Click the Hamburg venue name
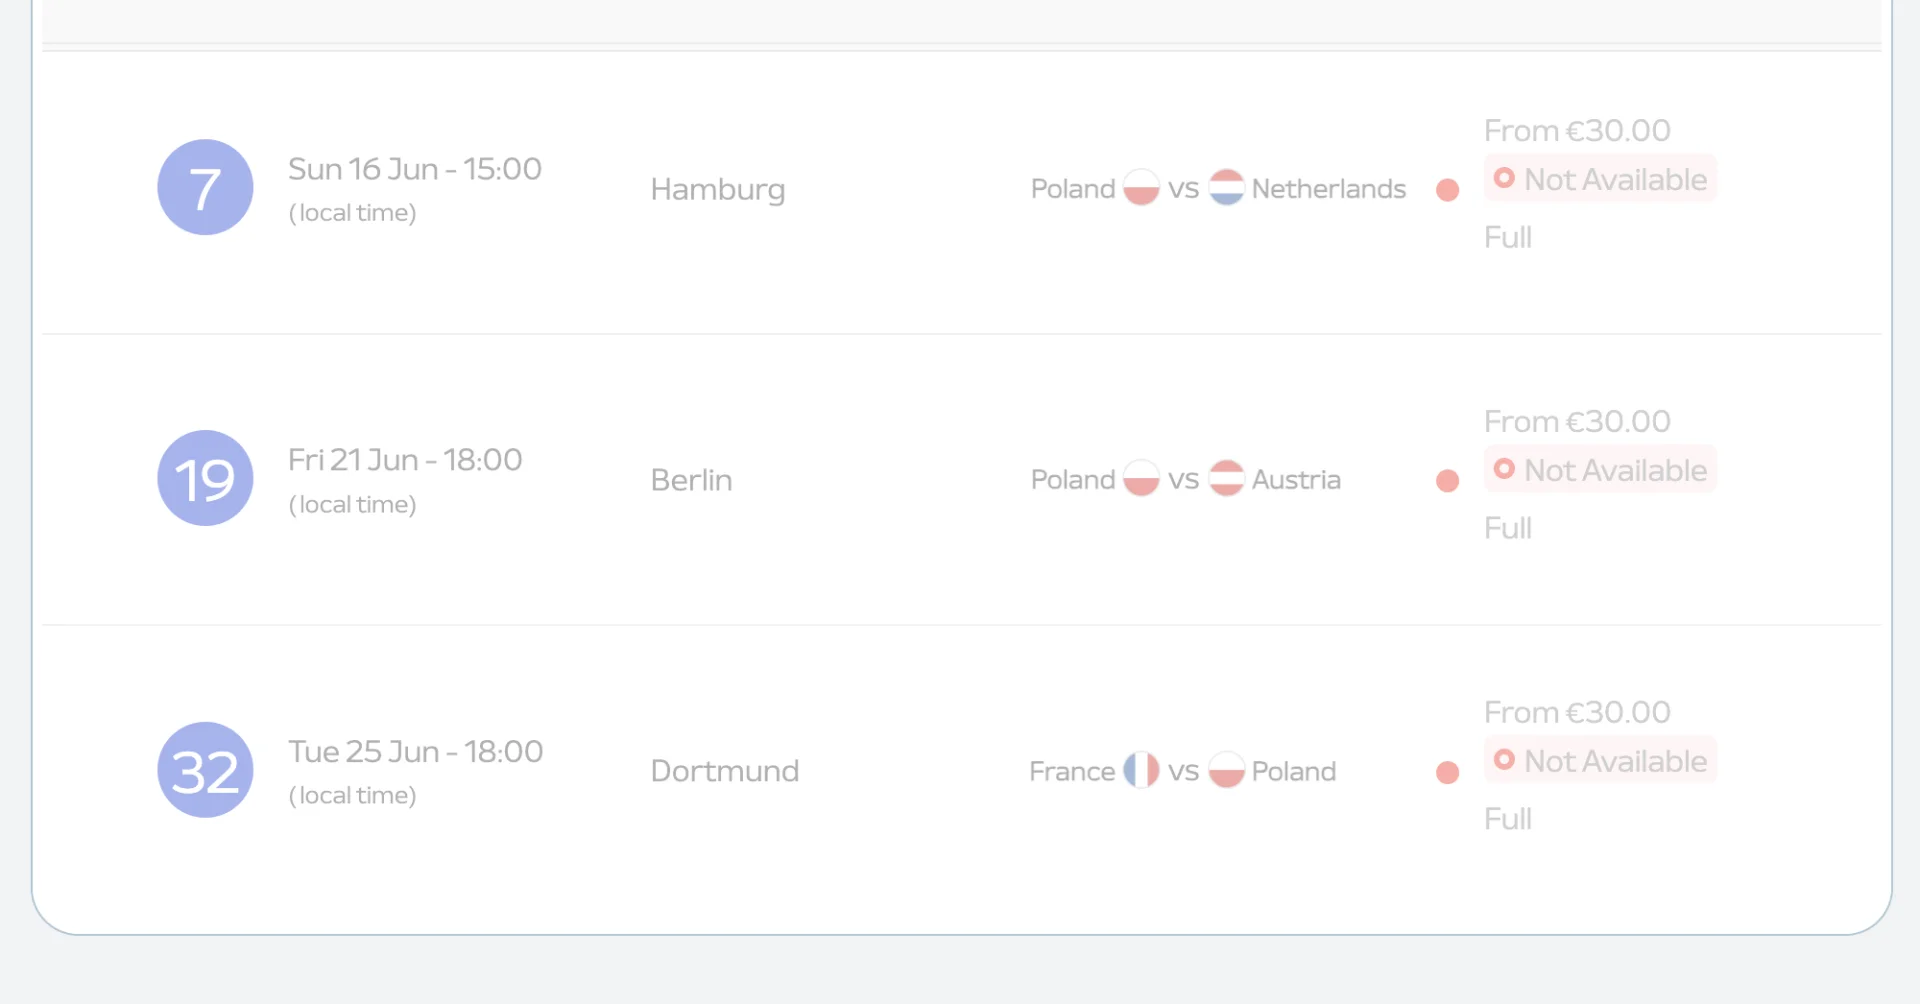The width and height of the screenshot is (1920, 1004). coord(718,190)
